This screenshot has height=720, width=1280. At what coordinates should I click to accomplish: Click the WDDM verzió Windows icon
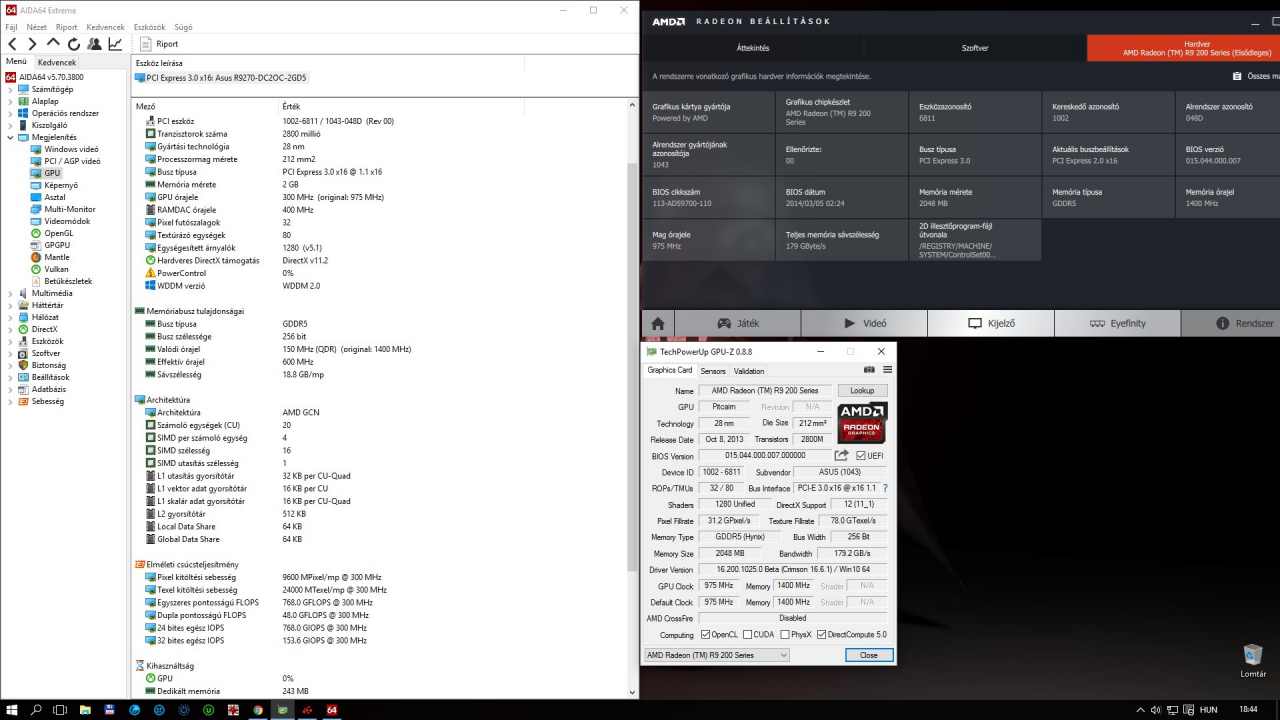pyautogui.click(x=150, y=285)
